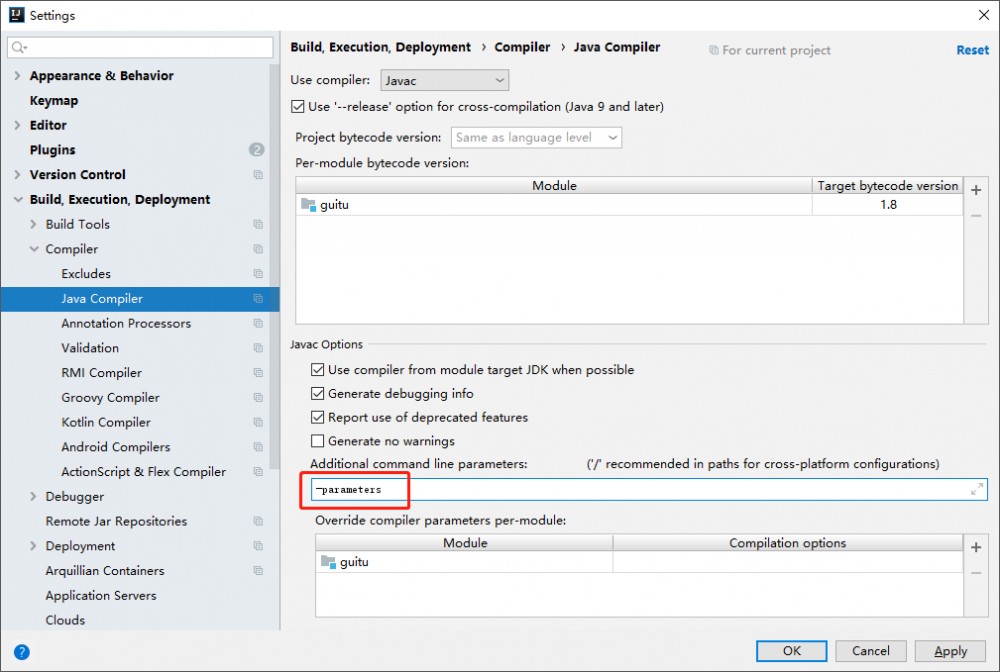The width and height of the screenshot is (1000, 672).
Task: Click the Compilation options column header
Action: (788, 543)
